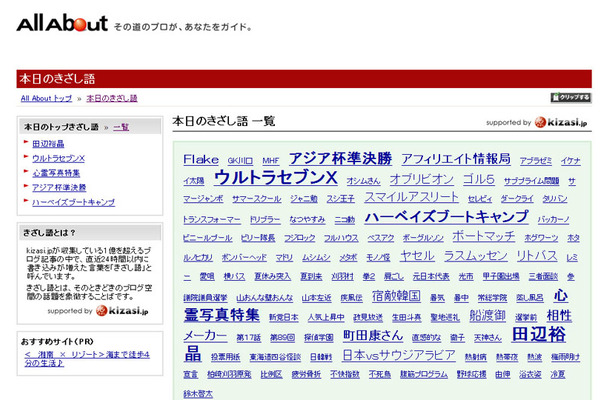Select large アジア杯準決勝 tag in cloud
This screenshot has height=400, width=610.
[x=340, y=158]
